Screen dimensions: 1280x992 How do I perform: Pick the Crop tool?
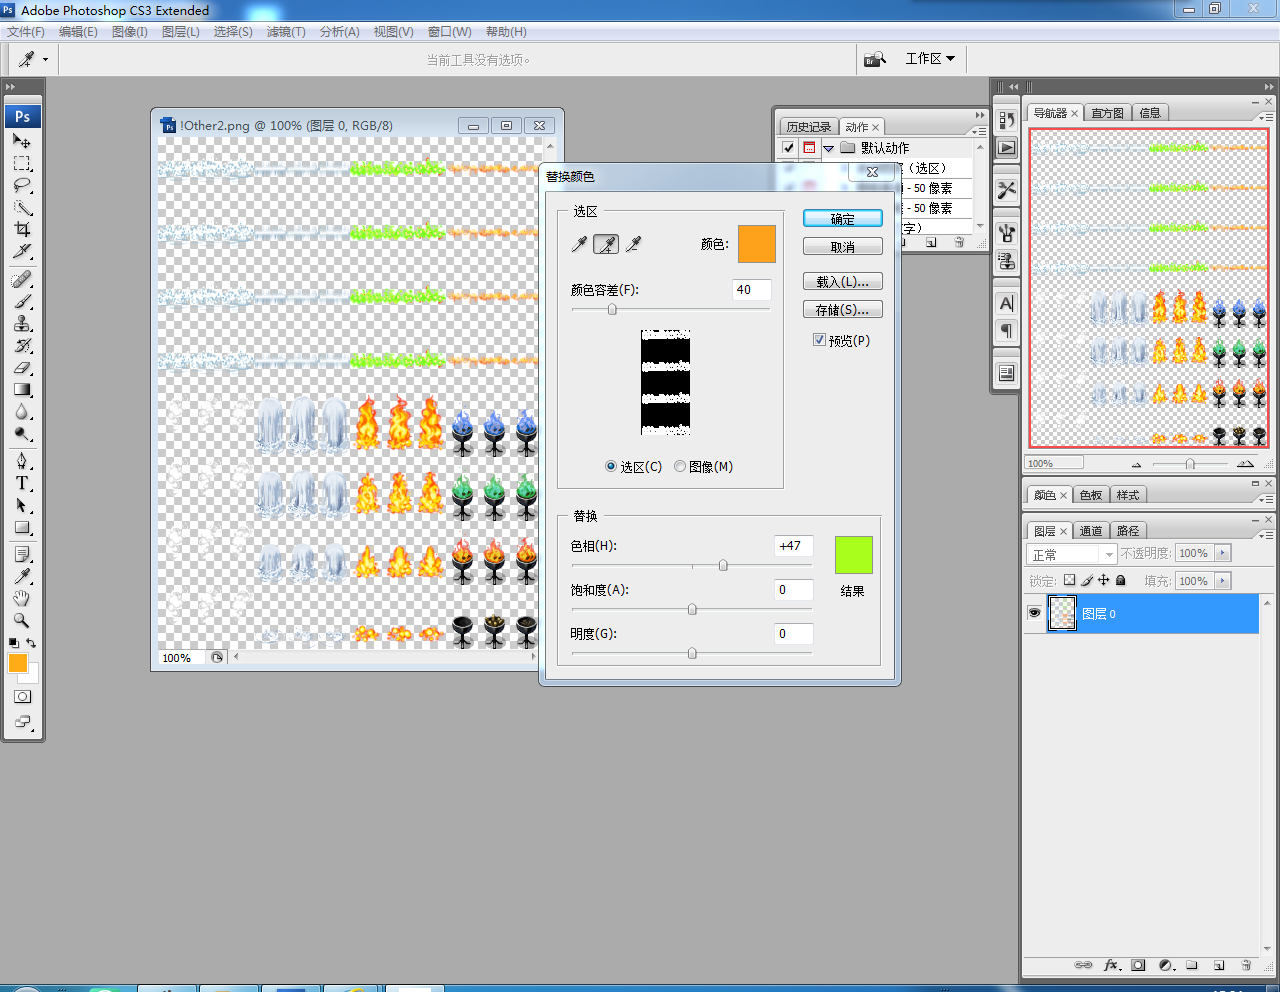(22, 230)
